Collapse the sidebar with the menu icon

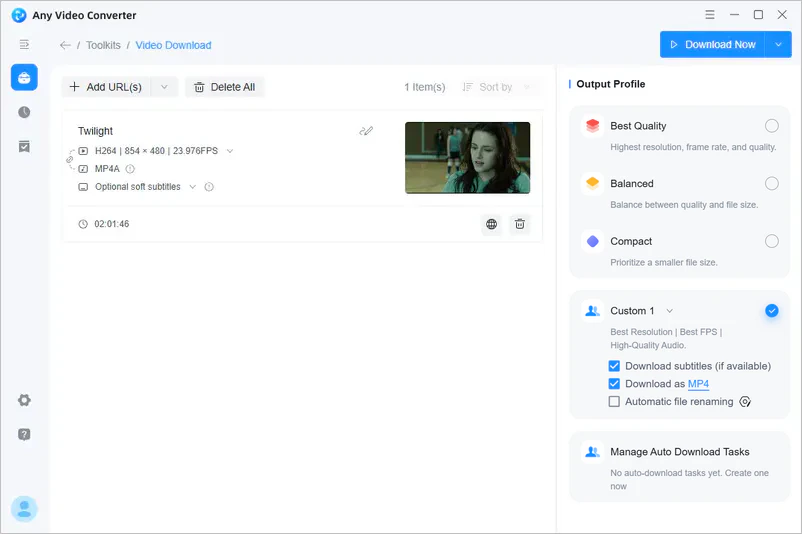coord(24,44)
